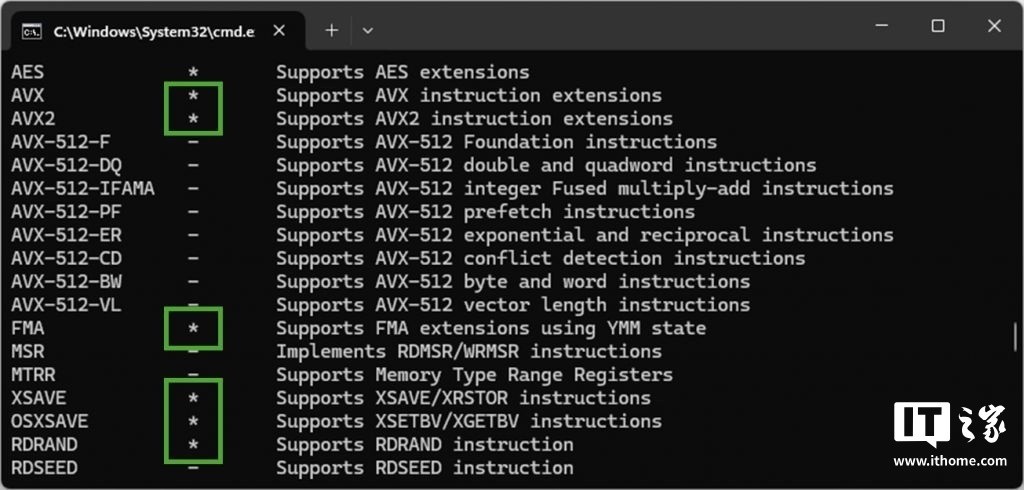Select the C:\Windows\System32\cmd.exe tab
The image size is (1024, 490).
click(x=153, y=31)
